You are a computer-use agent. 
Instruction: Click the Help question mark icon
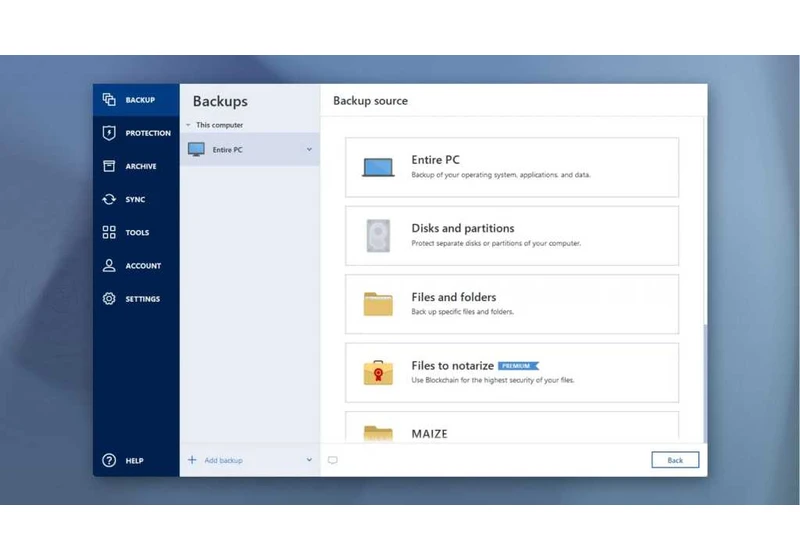(x=109, y=460)
